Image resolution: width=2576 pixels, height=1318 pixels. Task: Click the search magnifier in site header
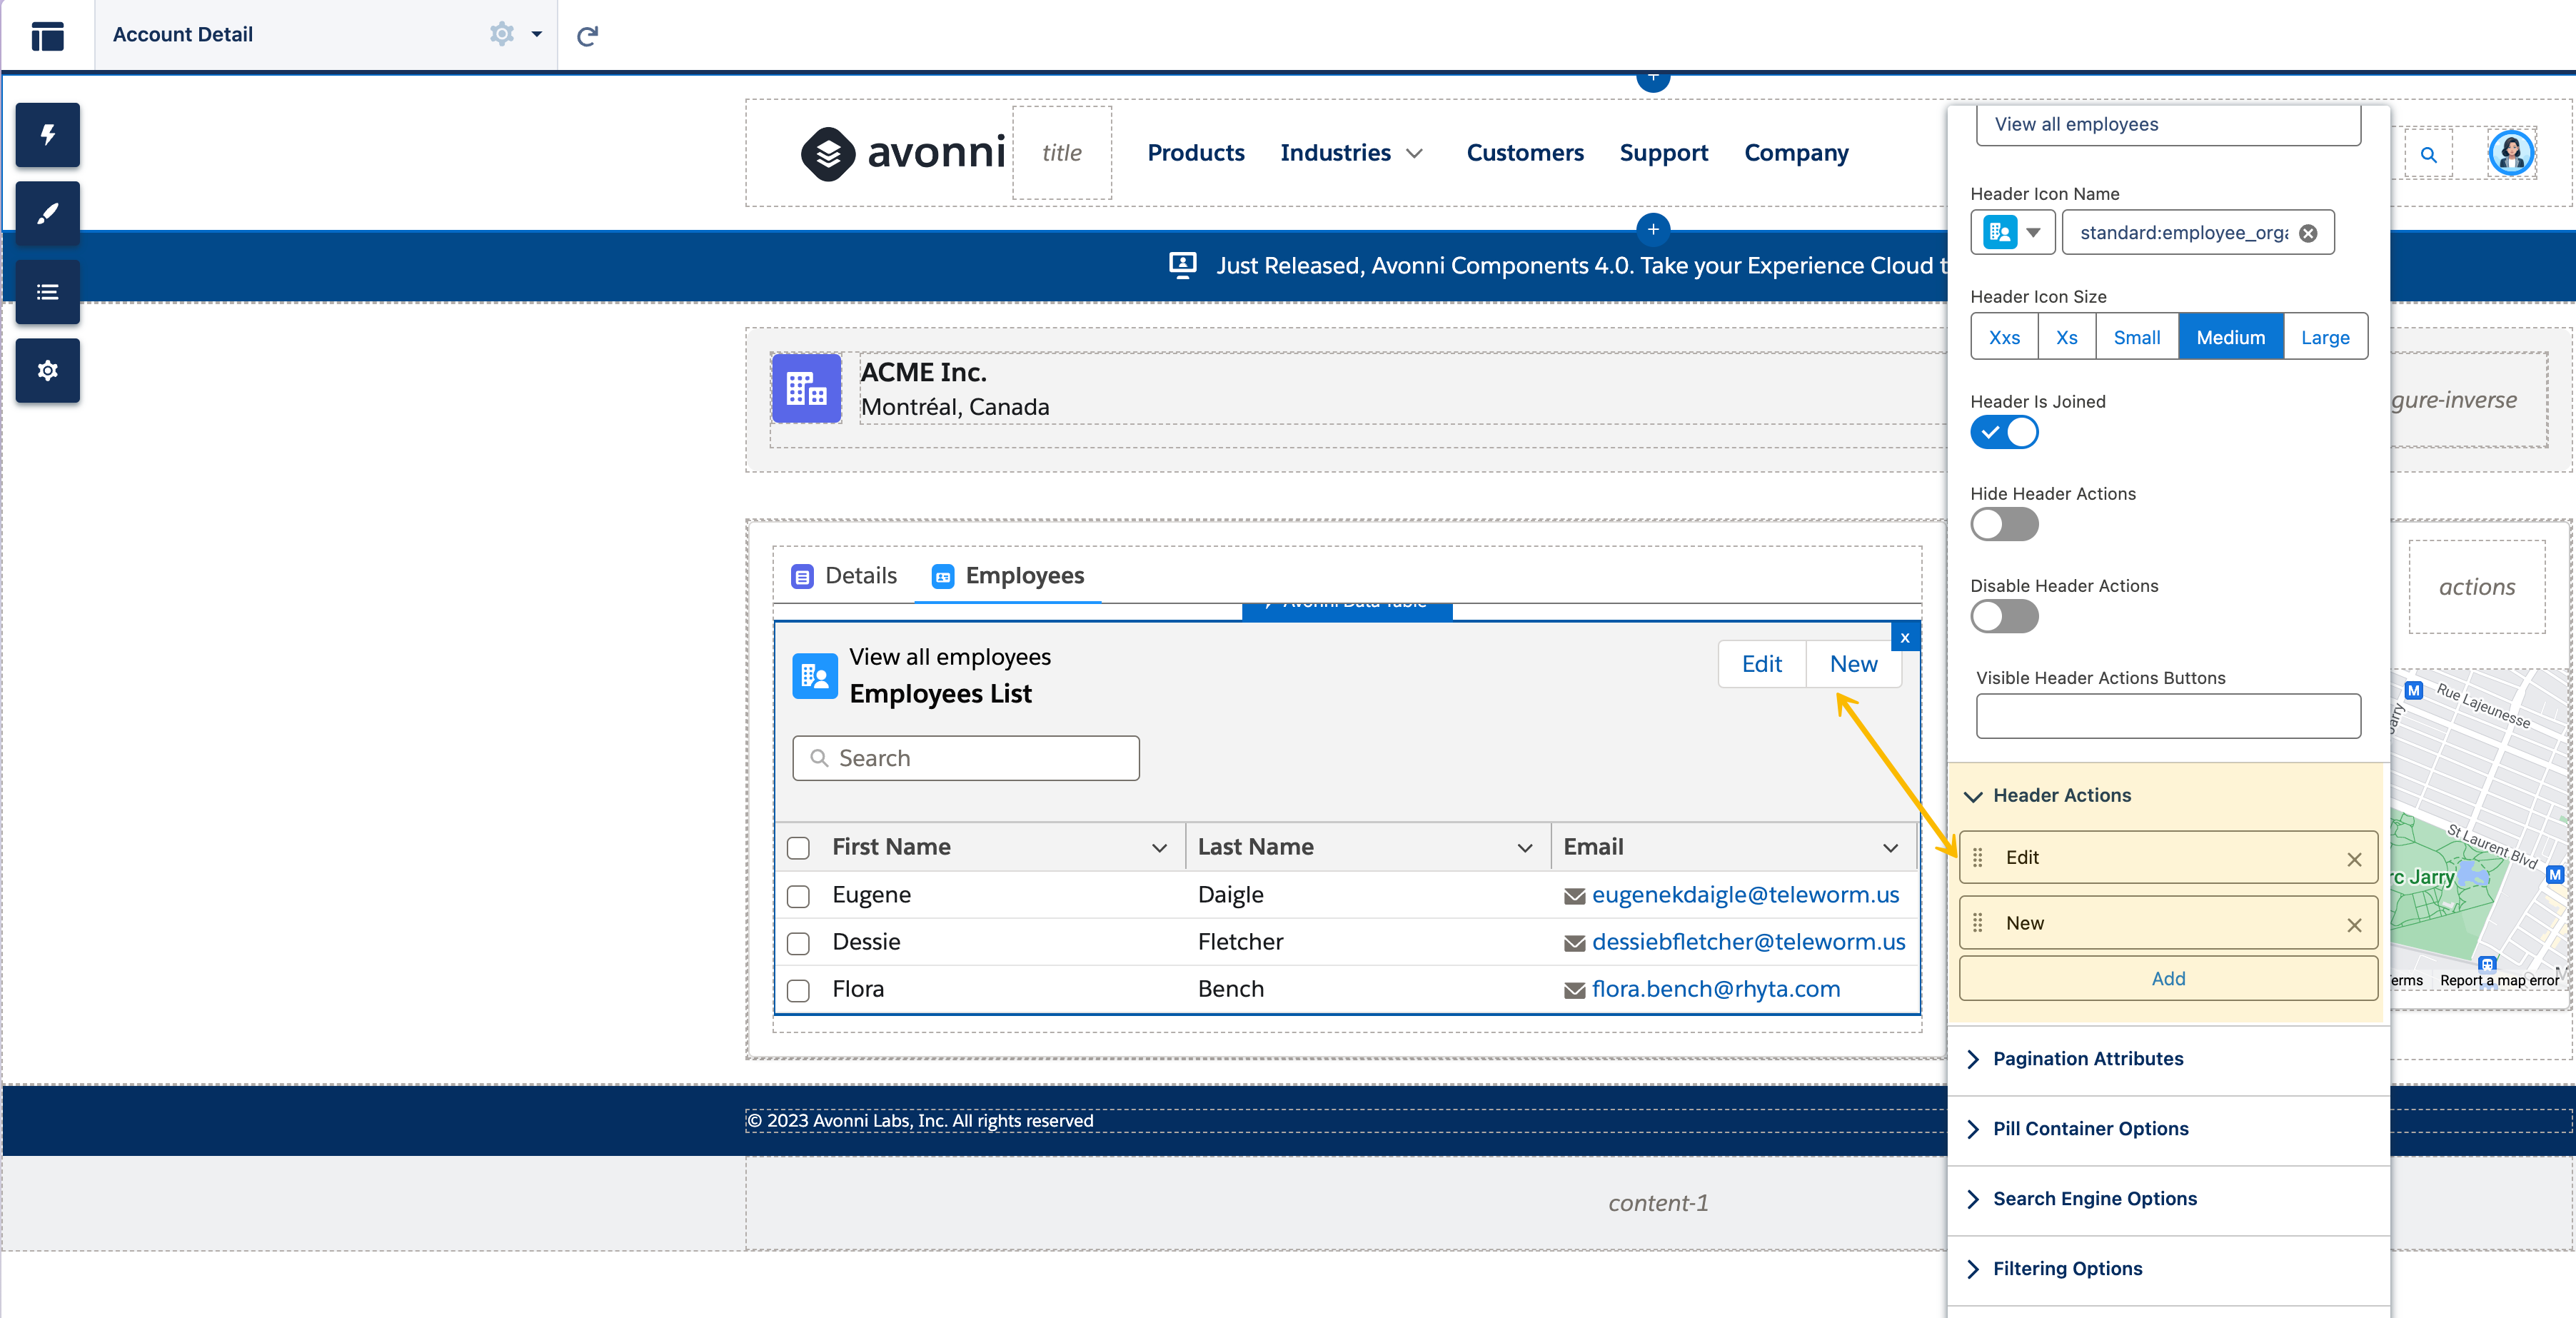[2428, 155]
